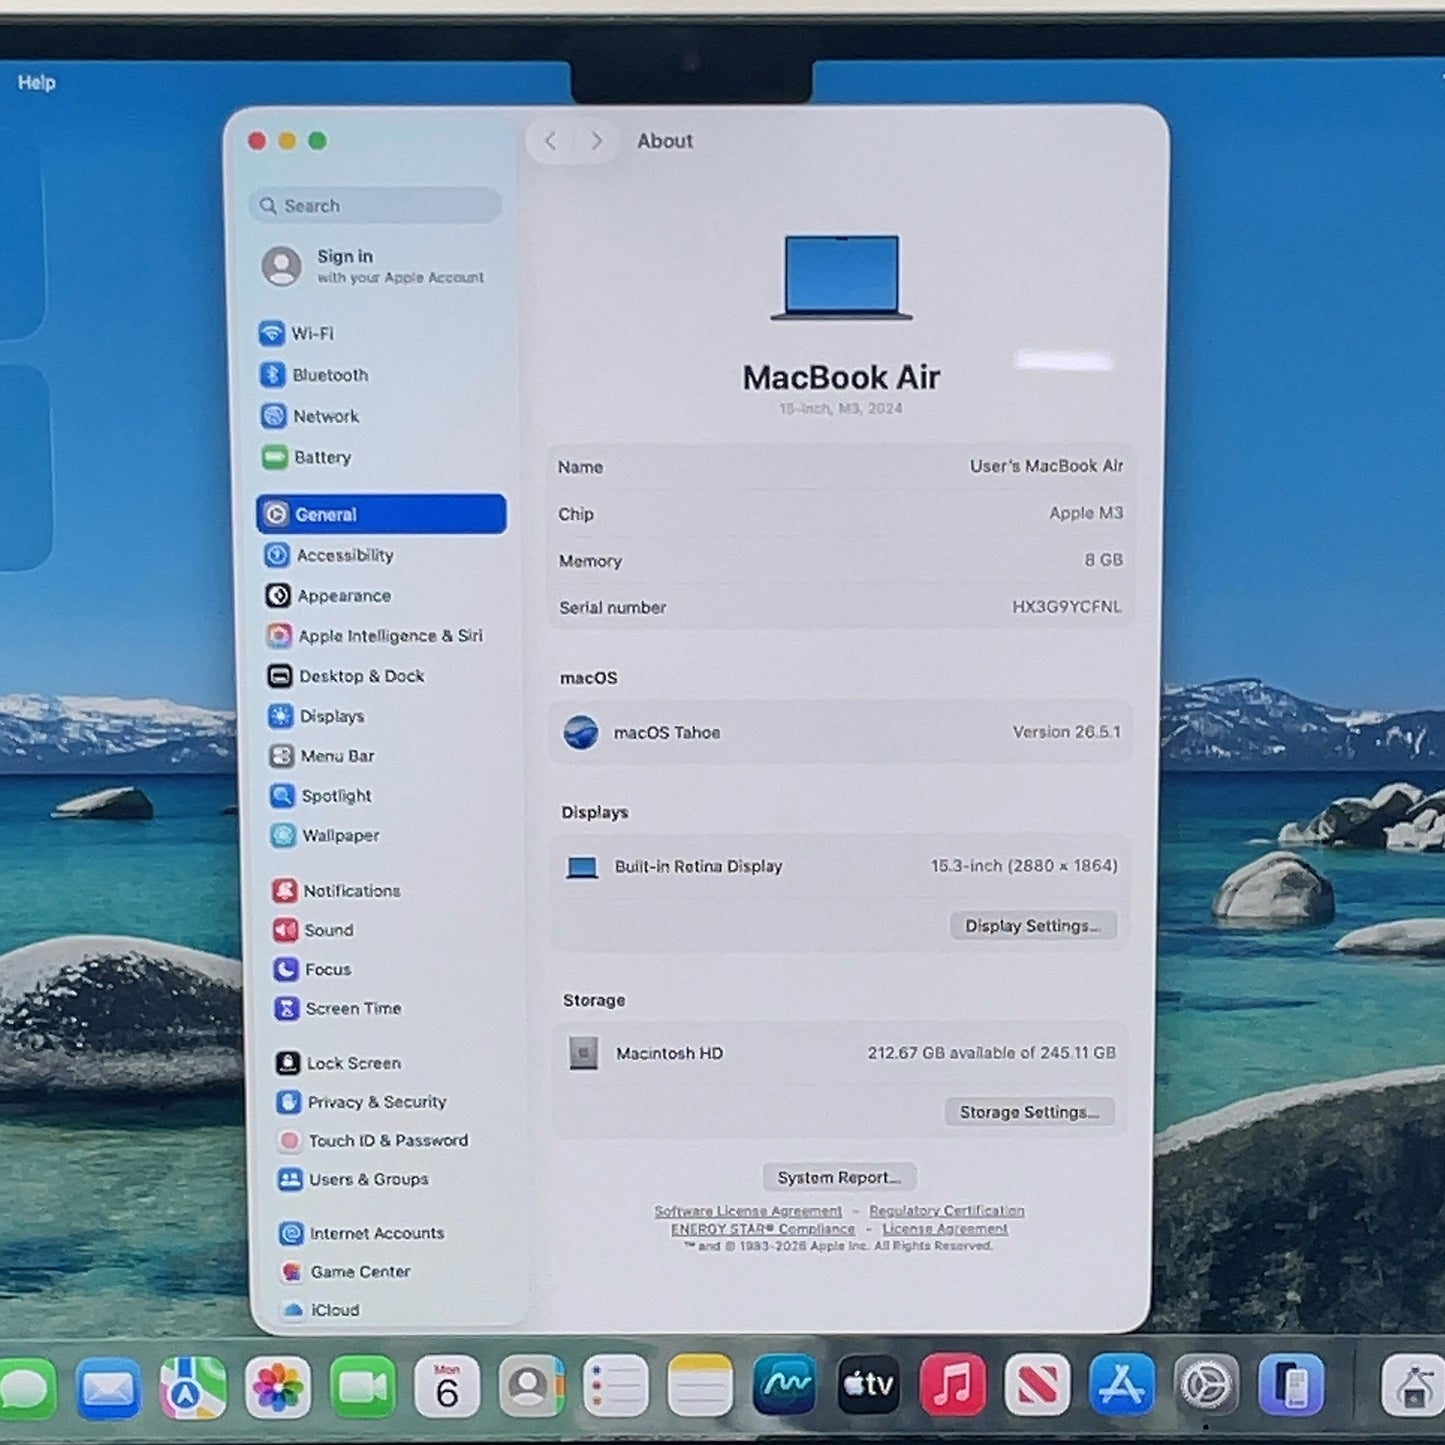Open Users & Groups settings
The width and height of the screenshot is (1445, 1445).
[354, 1180]
